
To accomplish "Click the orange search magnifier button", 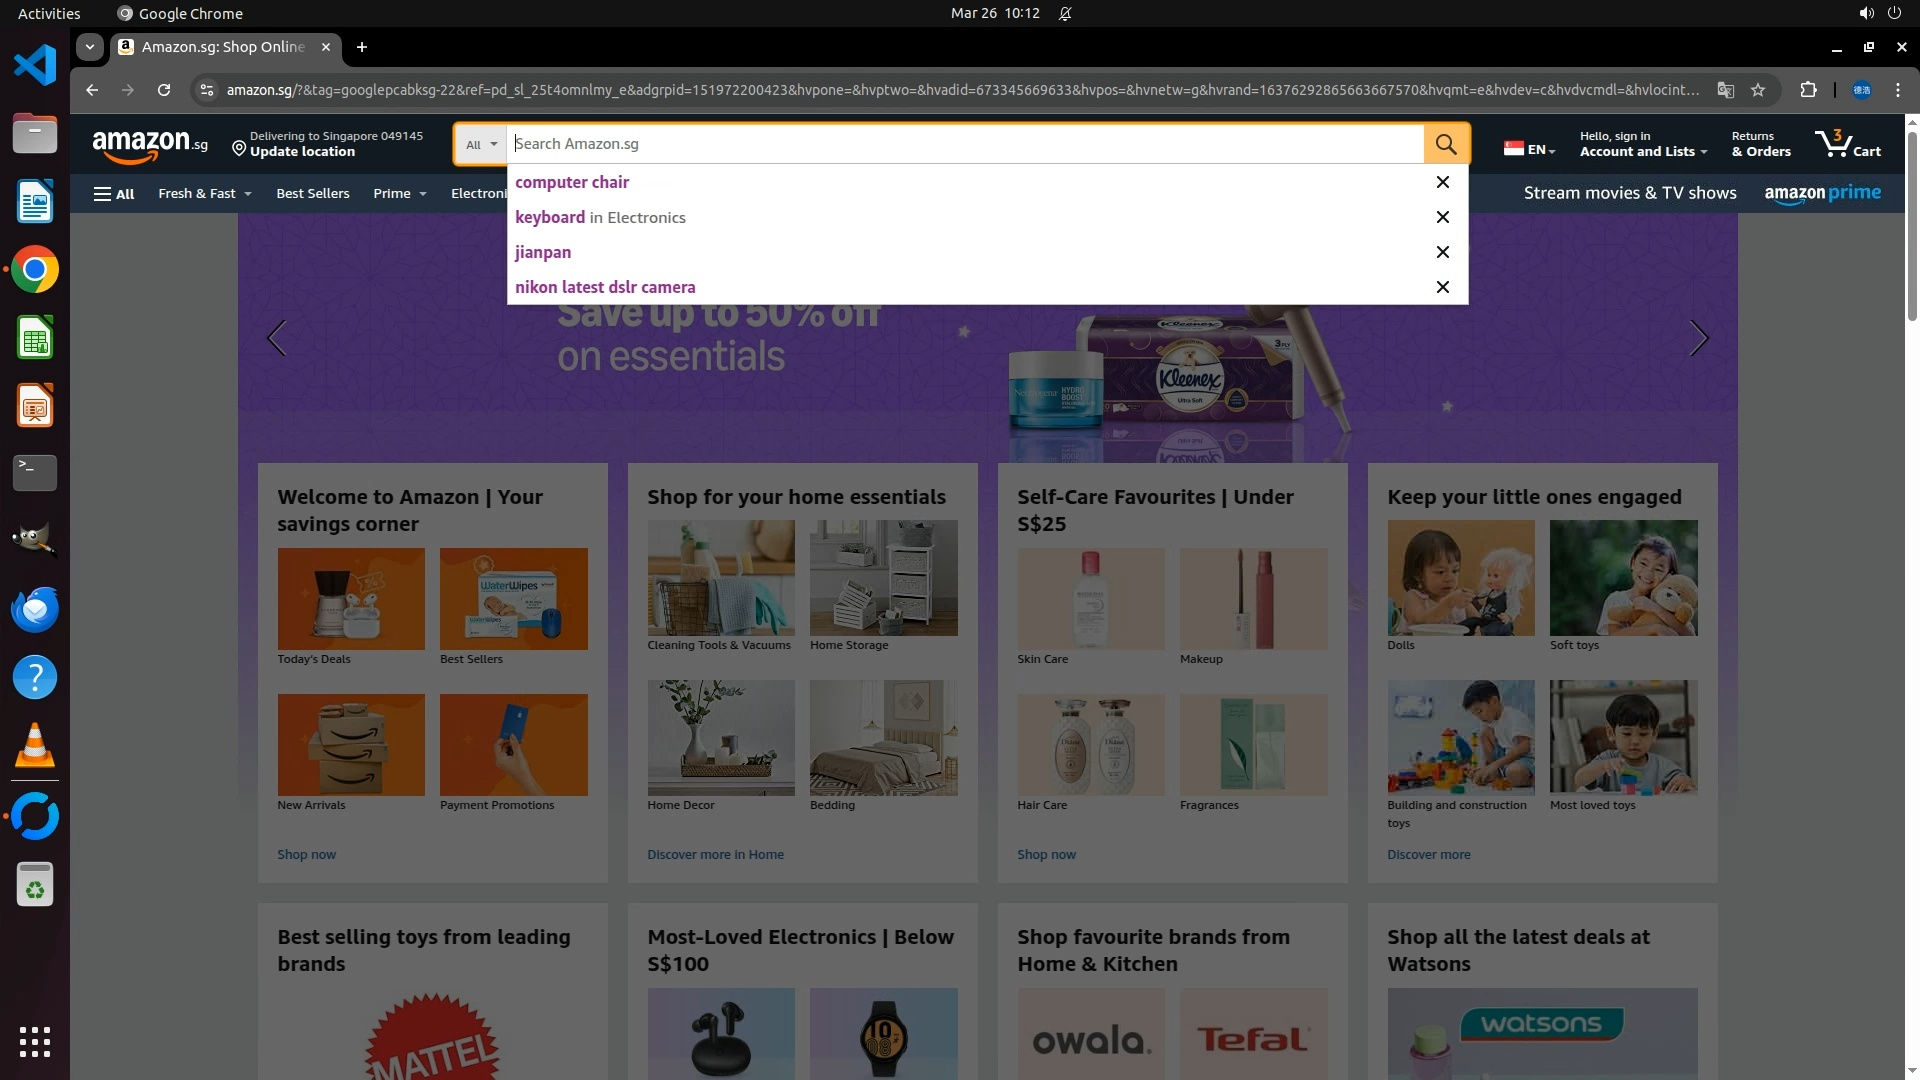I will pyautogui.click(x=1446, y=144).
